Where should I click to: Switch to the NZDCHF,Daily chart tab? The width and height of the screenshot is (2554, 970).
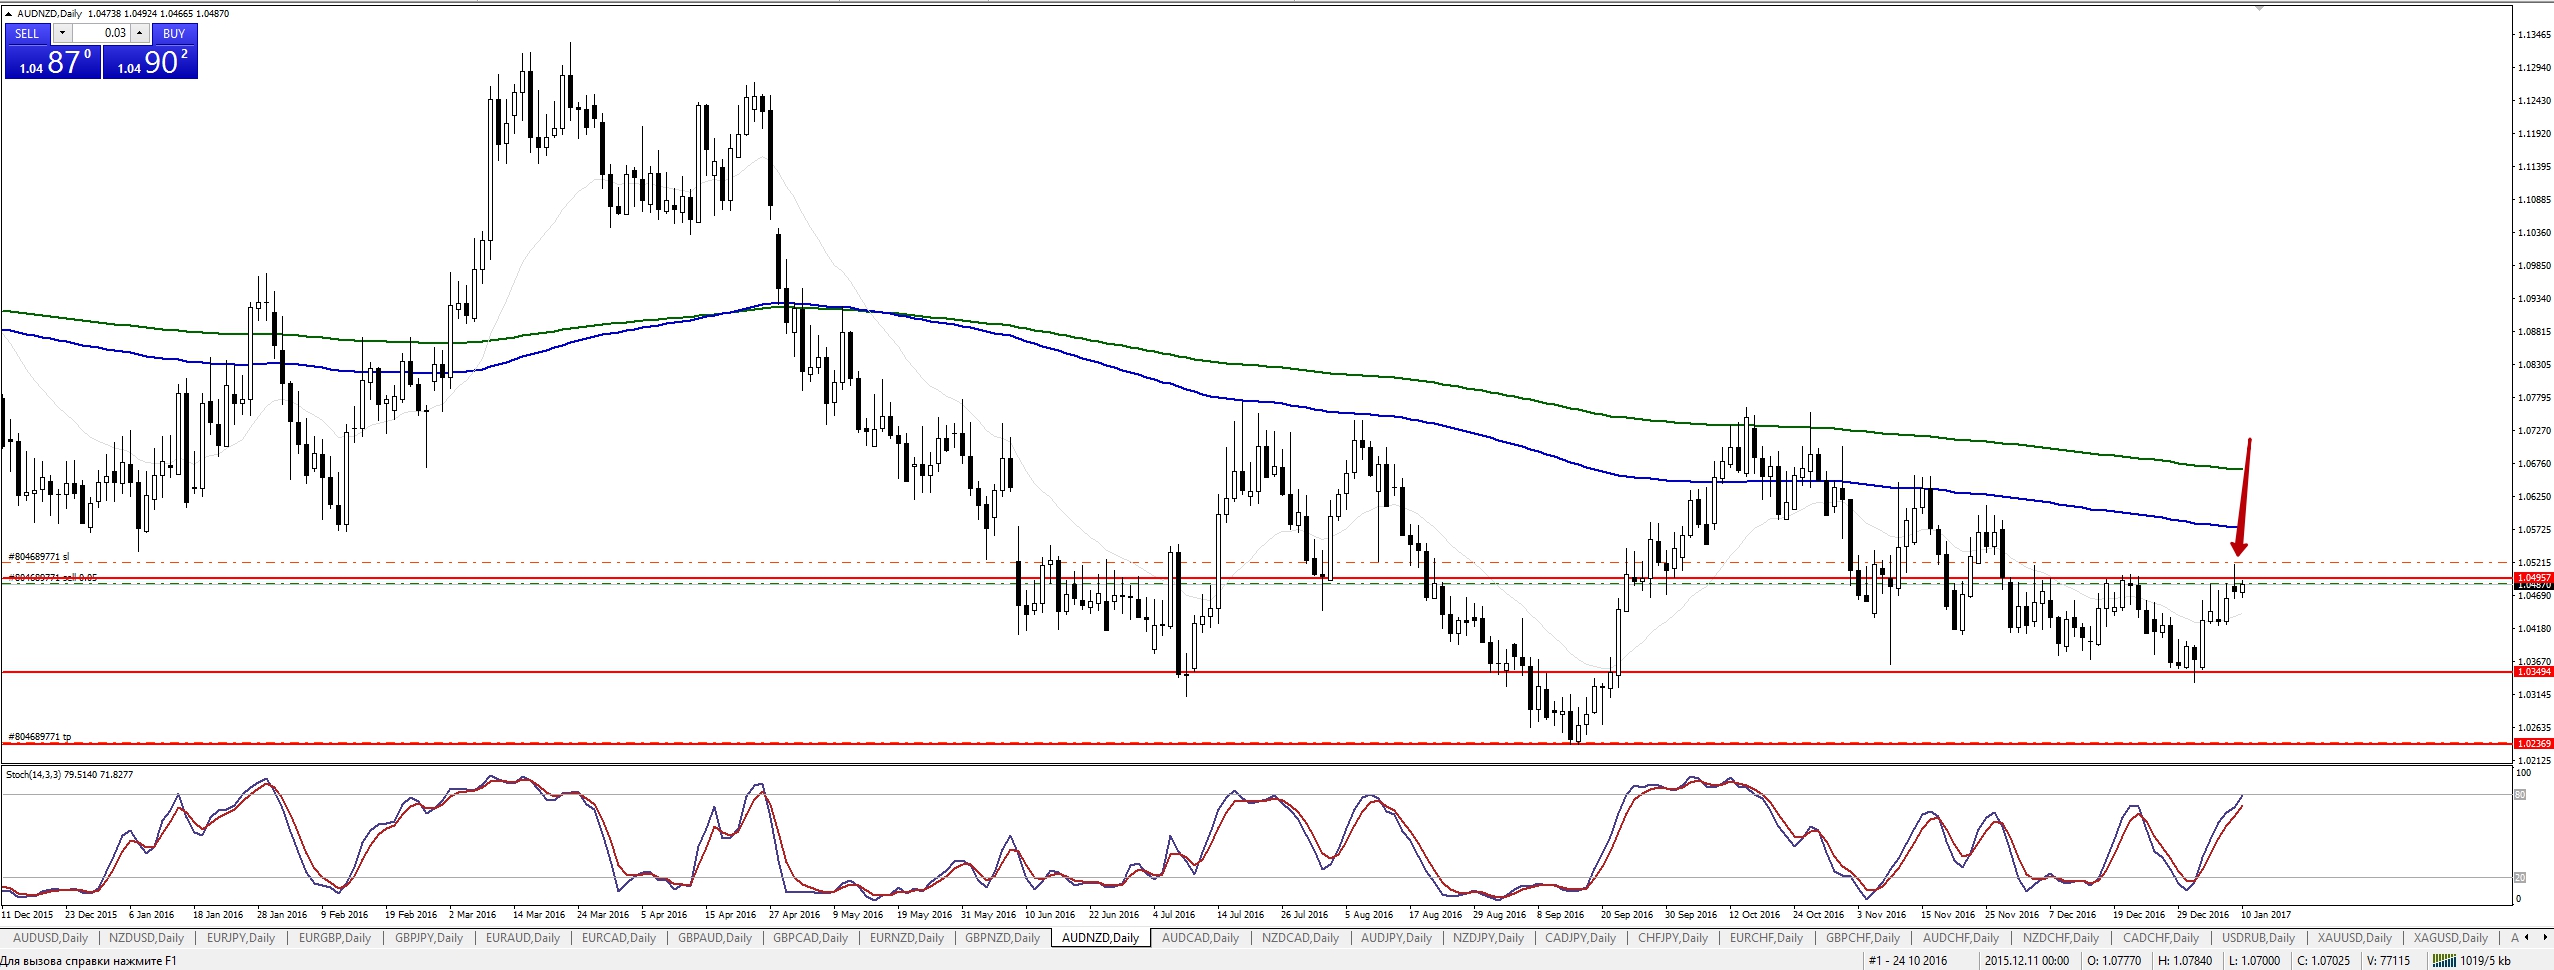coord(2061,938)
